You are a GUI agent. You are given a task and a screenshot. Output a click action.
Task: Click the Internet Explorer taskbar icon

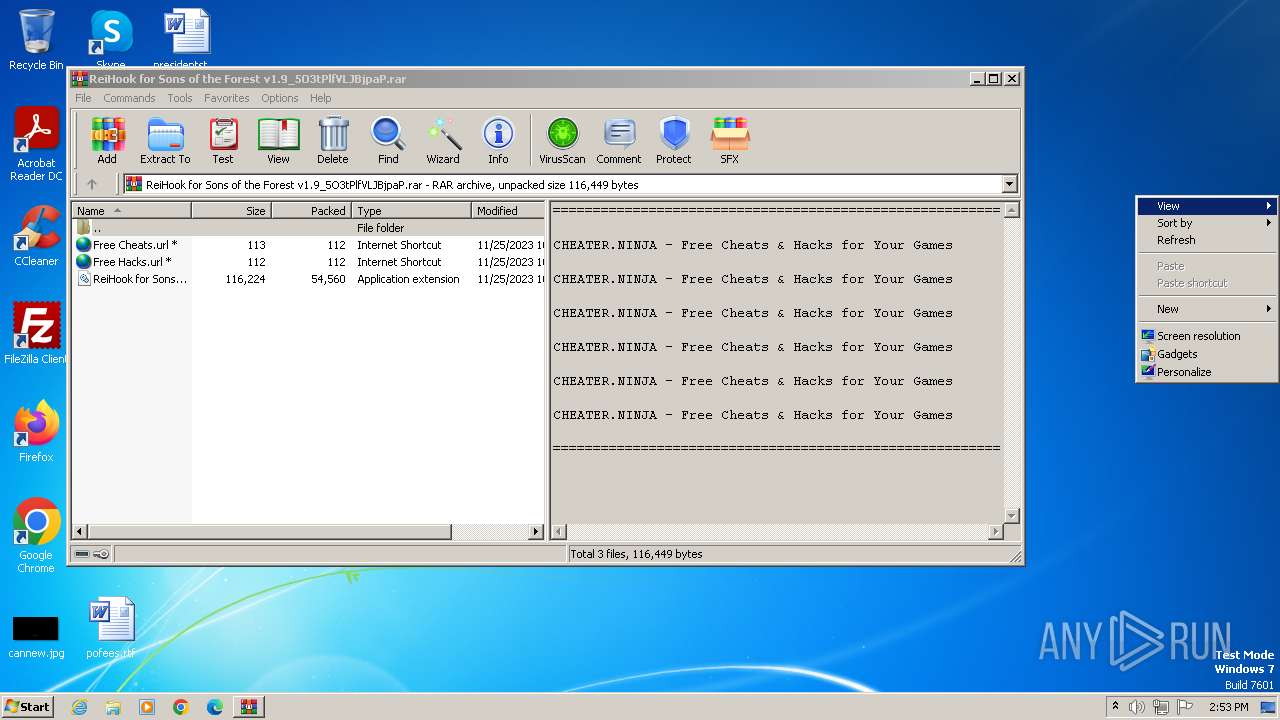click(x=79, y=707)
